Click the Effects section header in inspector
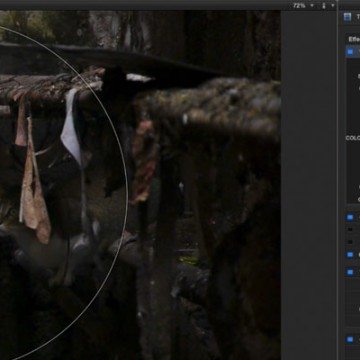The height and width of the screenshot is (360, 360). pyautogui.click(x=354, y=39)
